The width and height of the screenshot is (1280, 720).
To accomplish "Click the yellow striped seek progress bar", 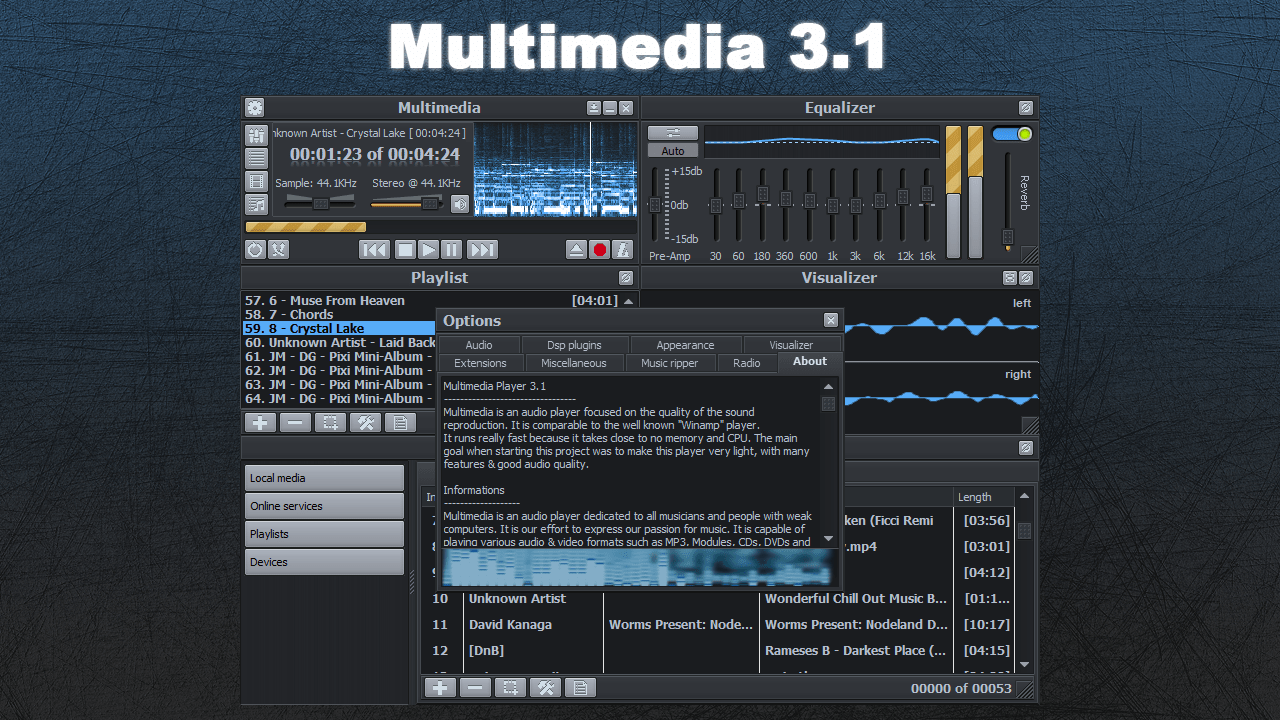I will pos(306,227).
